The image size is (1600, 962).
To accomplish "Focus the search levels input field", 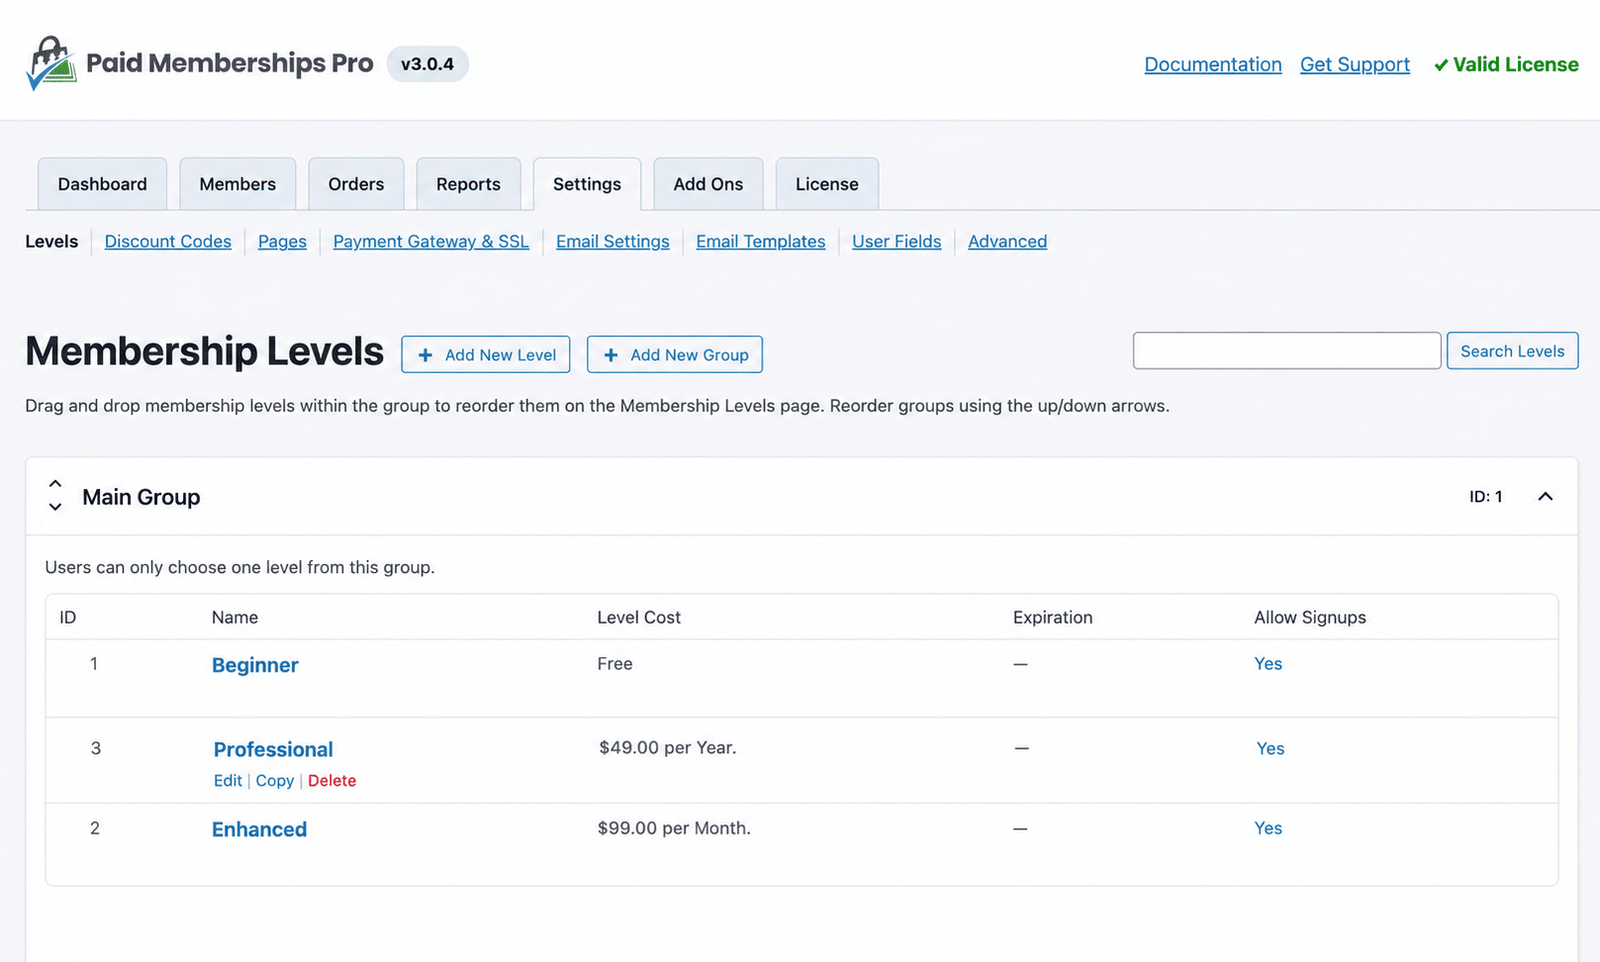I will 1287,351.
